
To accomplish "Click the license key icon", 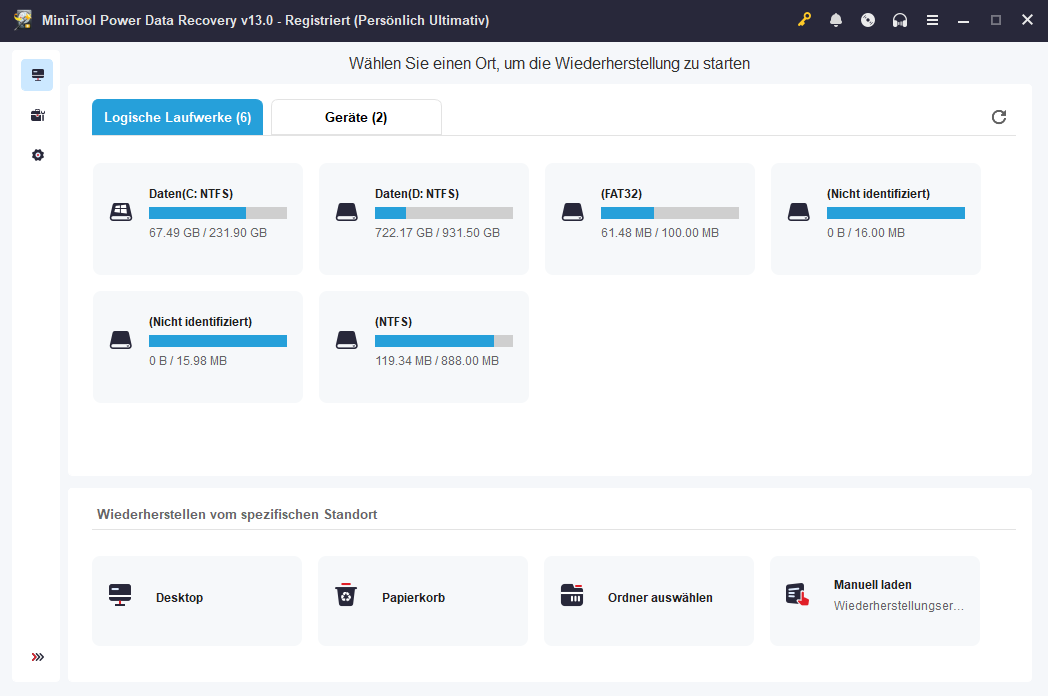I will pyautogui.click(x=804, y=20).
